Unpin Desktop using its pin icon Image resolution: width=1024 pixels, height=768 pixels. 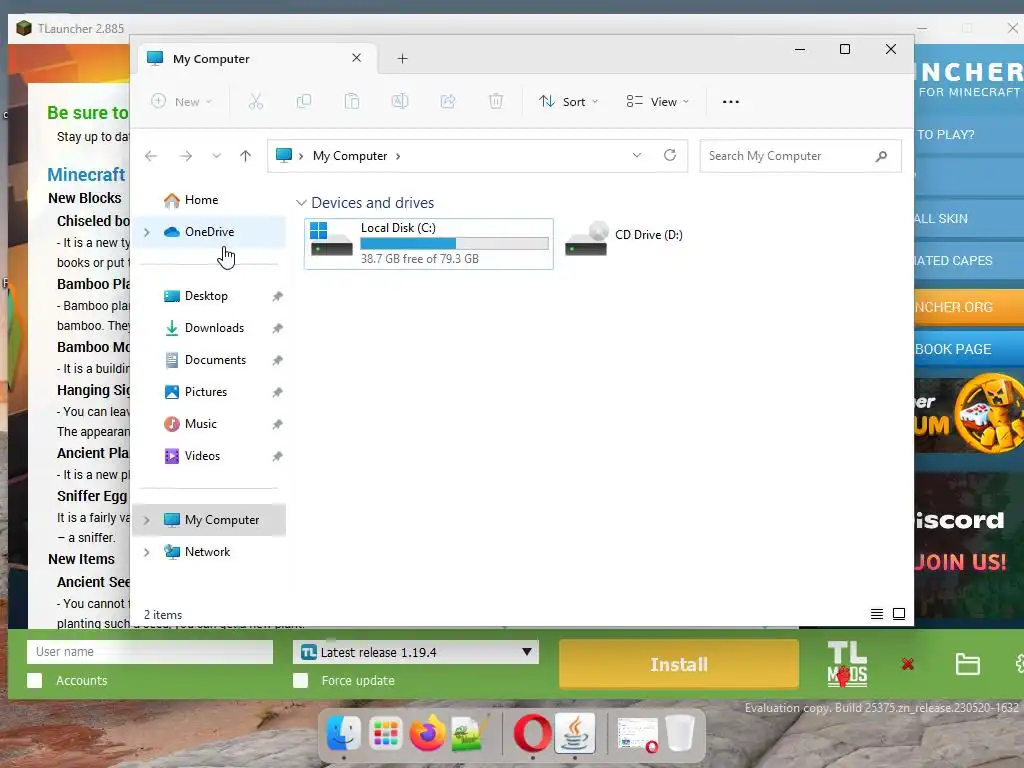click(x=277, y=296)
